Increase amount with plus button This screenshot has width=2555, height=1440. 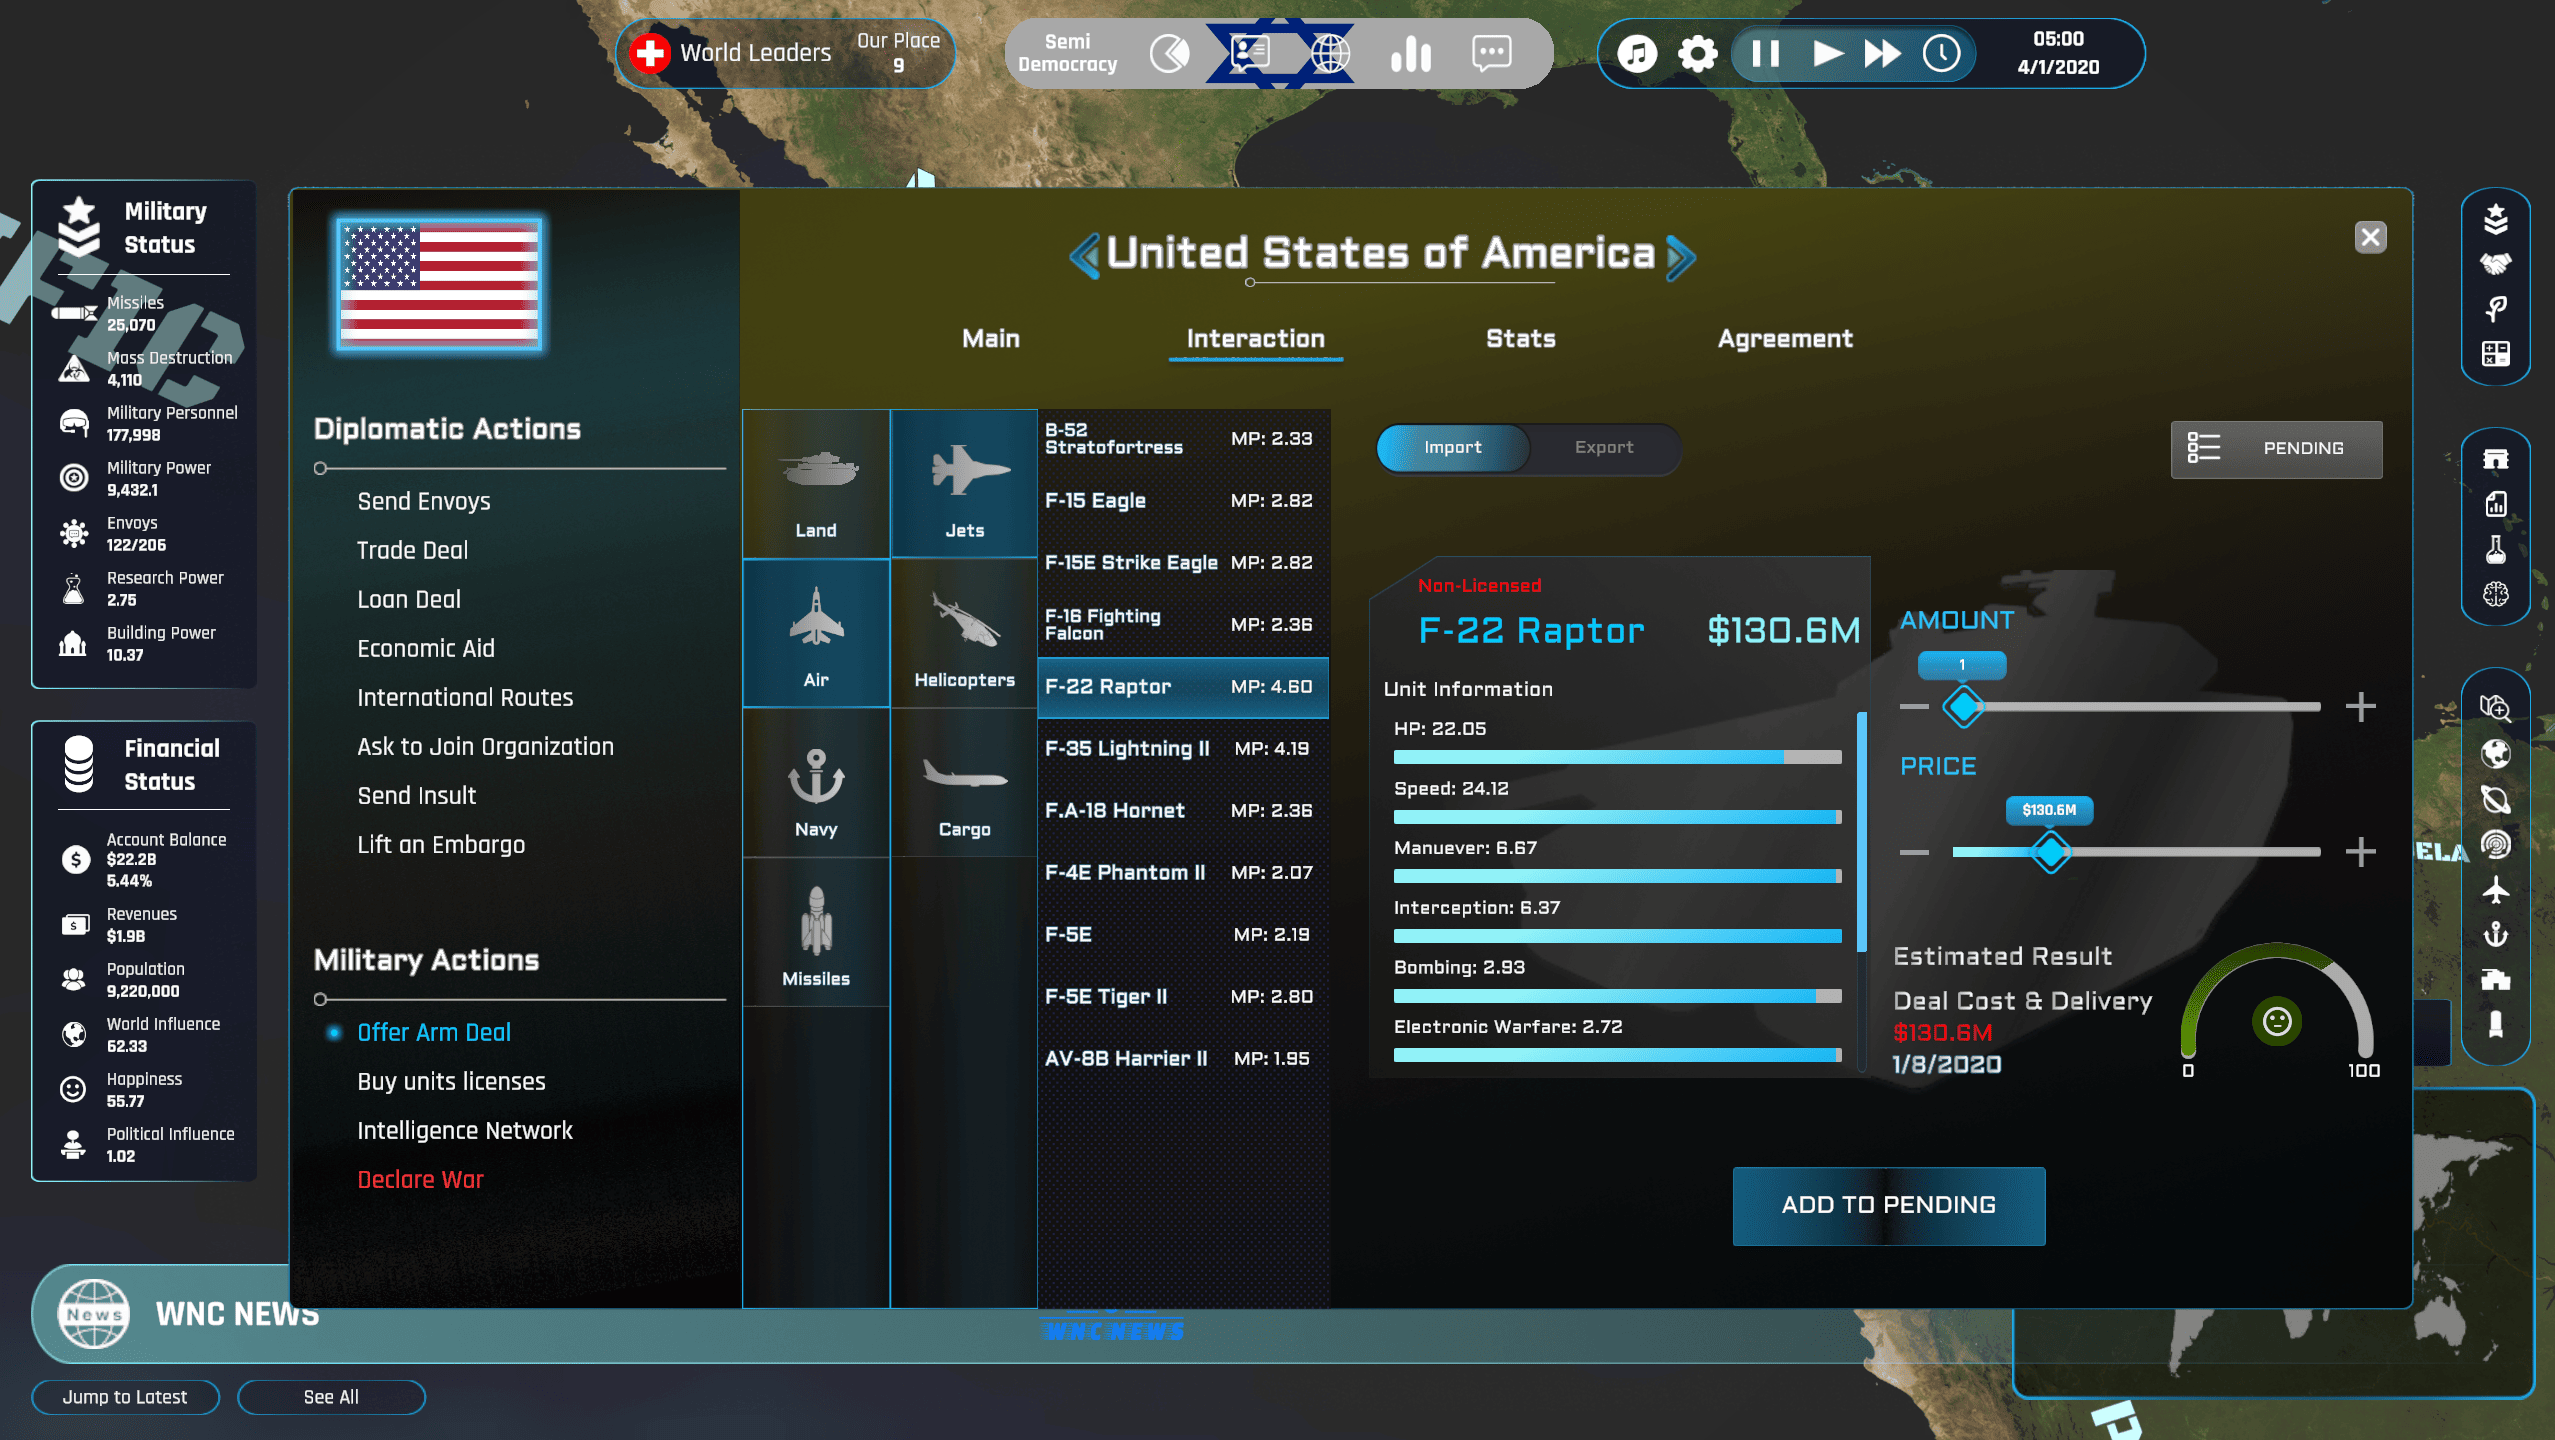[x=2360, y=707]
